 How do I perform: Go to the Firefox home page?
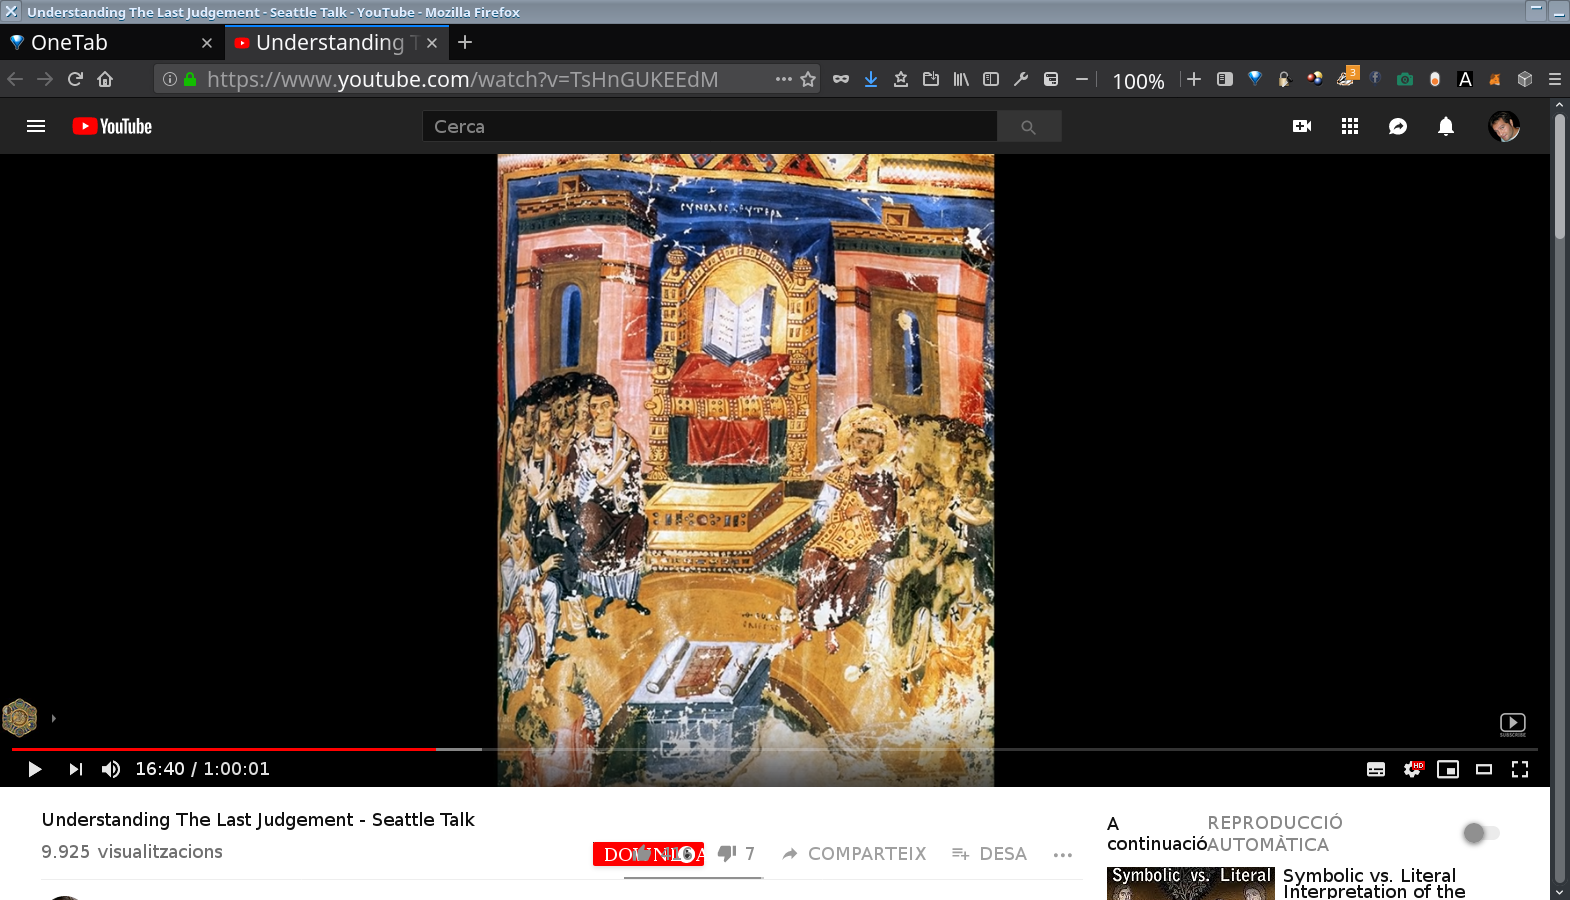[105, 79]
